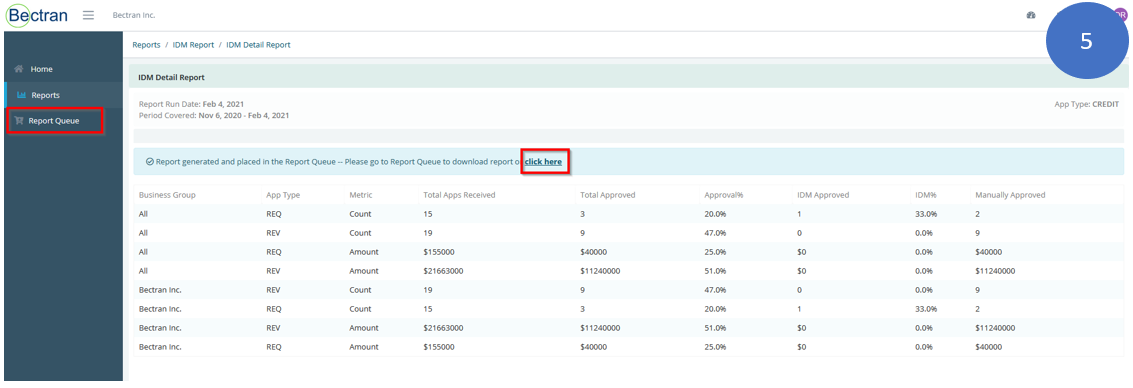Click the 'IDM Detail Report' panel title

tap(171, 77)
